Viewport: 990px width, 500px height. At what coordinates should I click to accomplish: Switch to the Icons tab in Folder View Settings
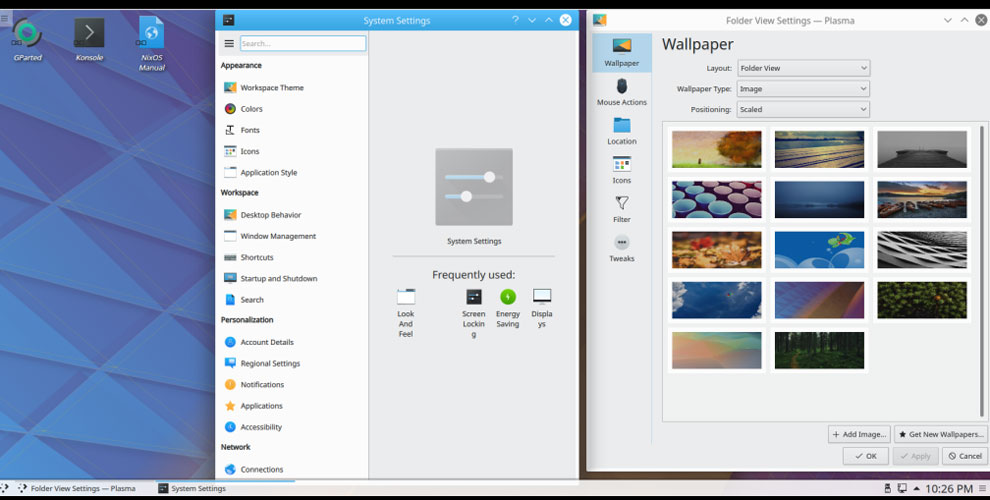pos(622,170)
